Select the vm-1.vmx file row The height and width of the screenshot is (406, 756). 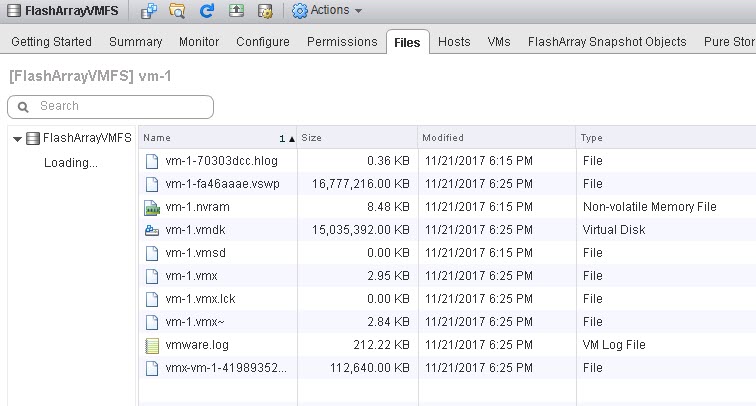point(447,276)
